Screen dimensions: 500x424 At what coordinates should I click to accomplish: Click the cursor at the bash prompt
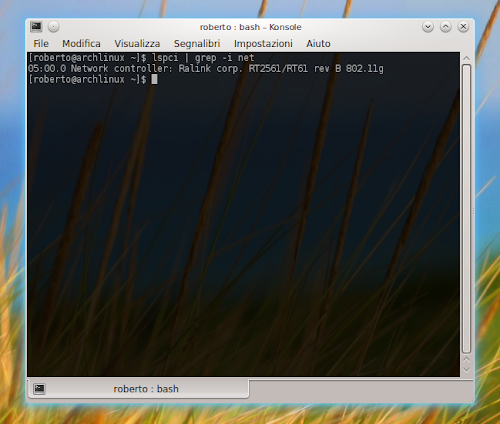[154, 79]
